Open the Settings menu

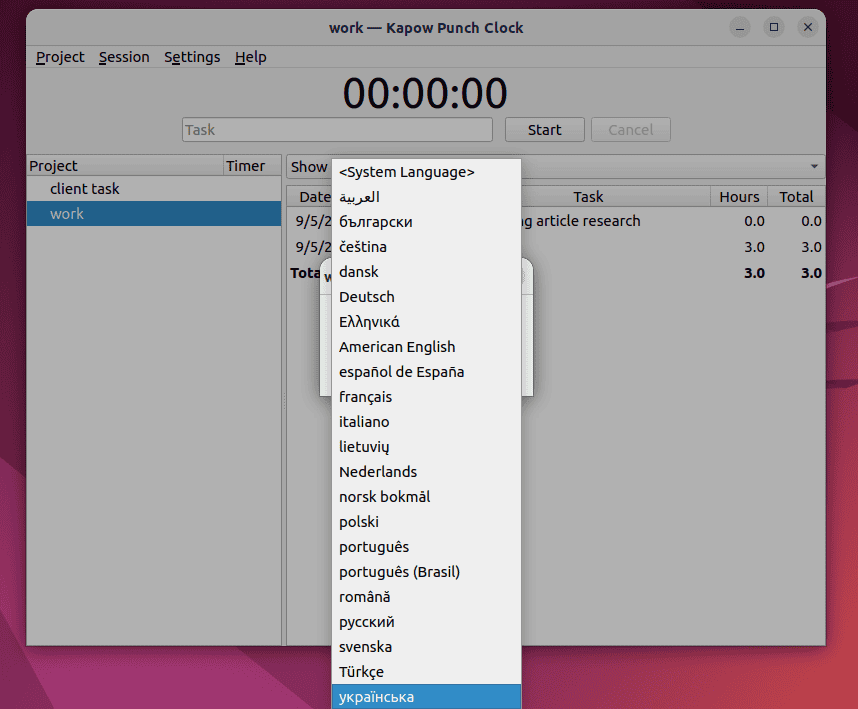191,57
